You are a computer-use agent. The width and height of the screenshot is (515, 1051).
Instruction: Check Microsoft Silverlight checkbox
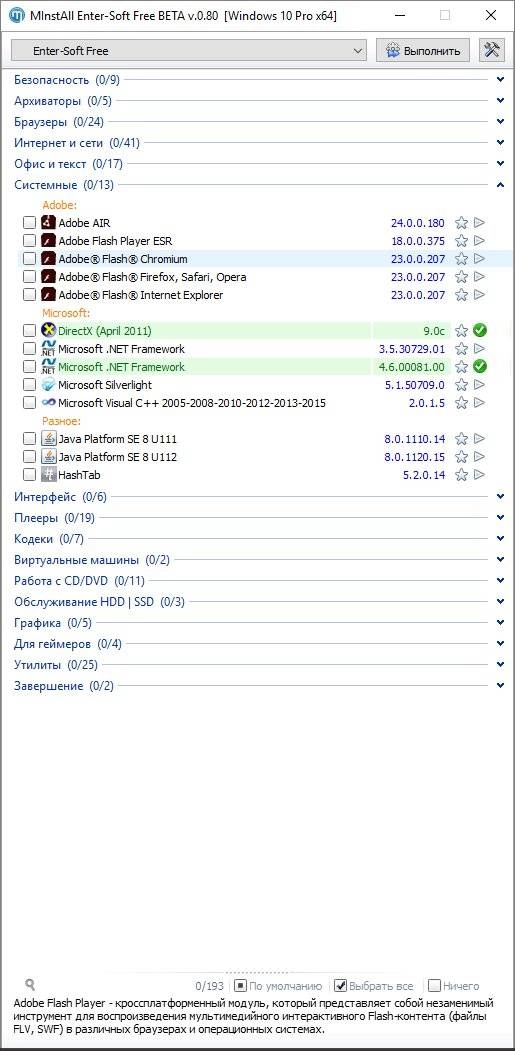[30, 385]
